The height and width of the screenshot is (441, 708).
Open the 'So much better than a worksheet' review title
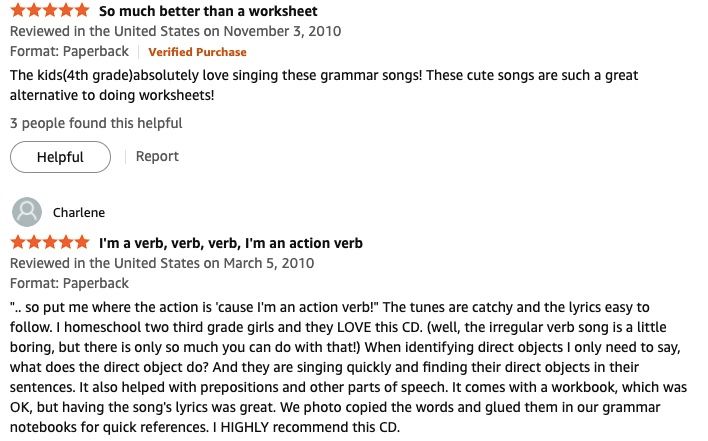click(208, 12)
